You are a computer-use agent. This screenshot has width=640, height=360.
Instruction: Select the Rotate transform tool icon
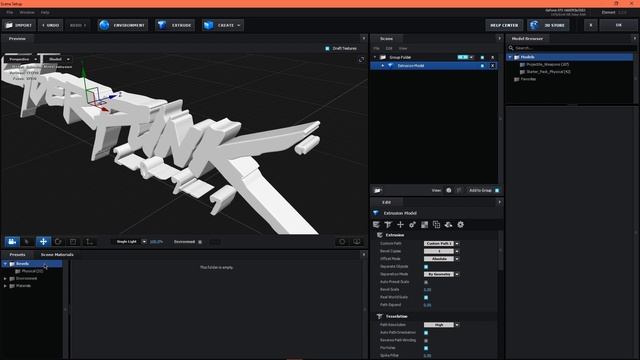[x=58, y=242]
